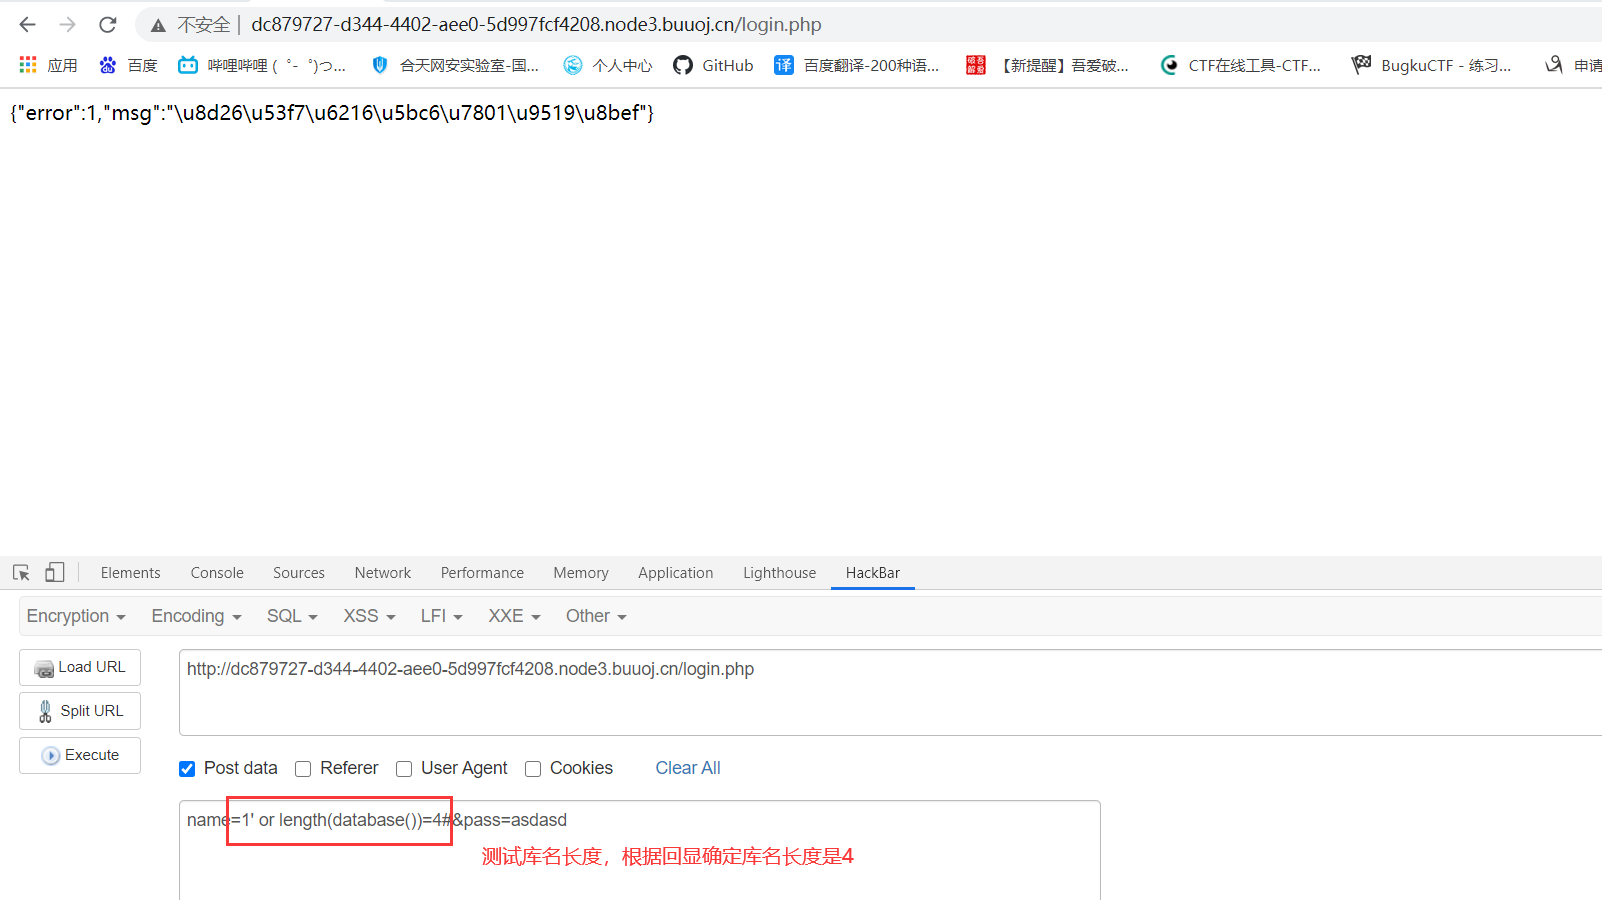Open the 个人中心 bookmark
1602x900 pixels.
tap(608, 65)
